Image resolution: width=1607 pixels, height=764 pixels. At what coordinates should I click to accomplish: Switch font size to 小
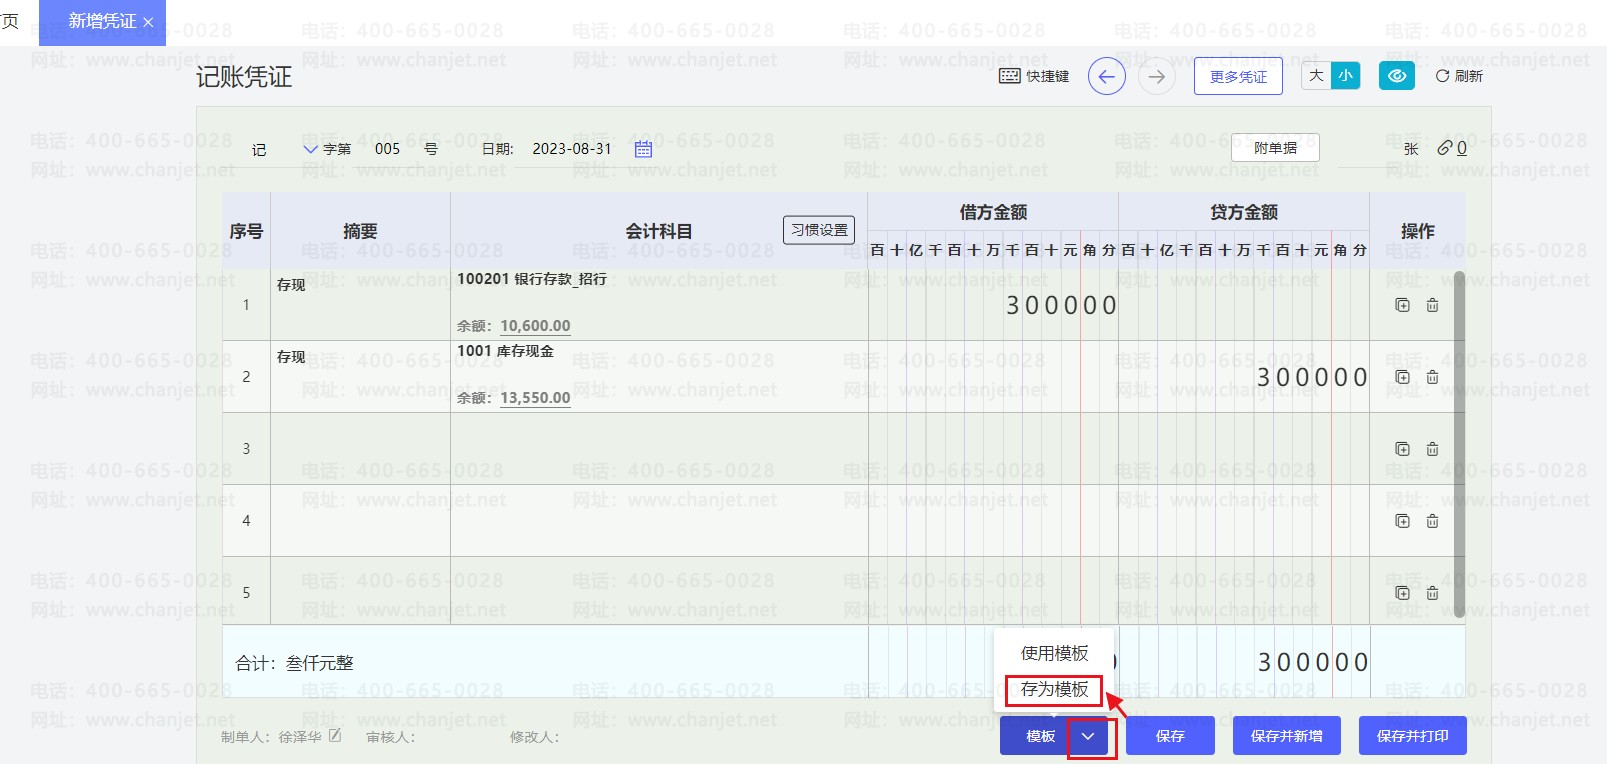coord(1345,76)
